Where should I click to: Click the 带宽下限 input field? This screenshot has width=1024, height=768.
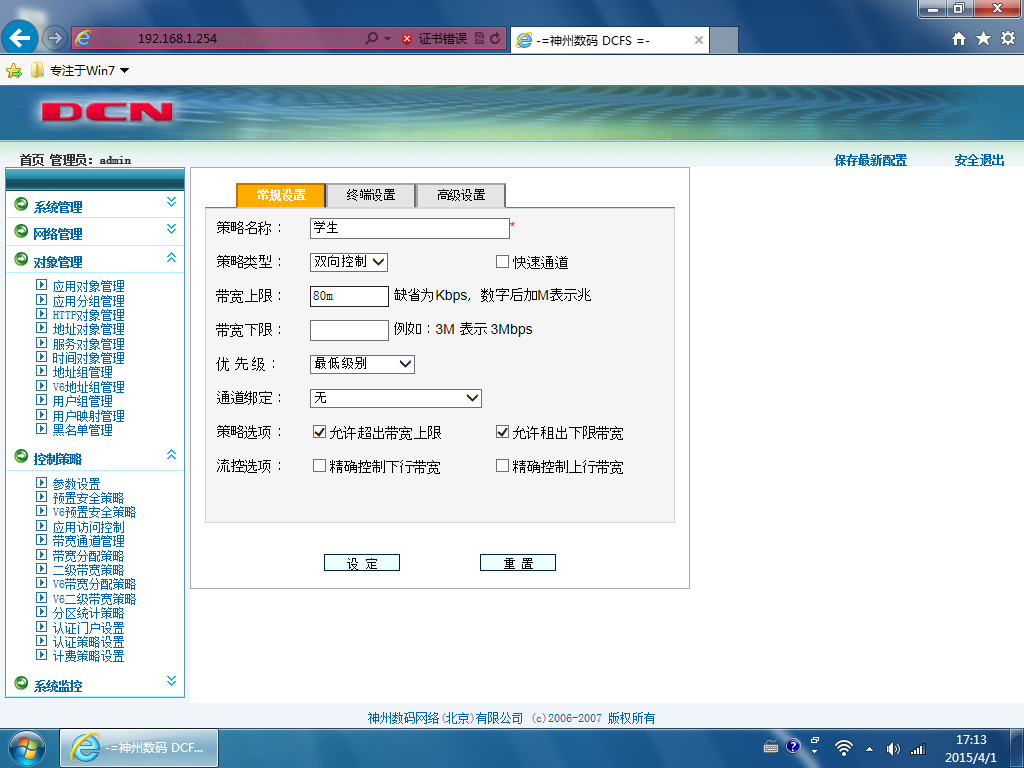pos(349,330)
